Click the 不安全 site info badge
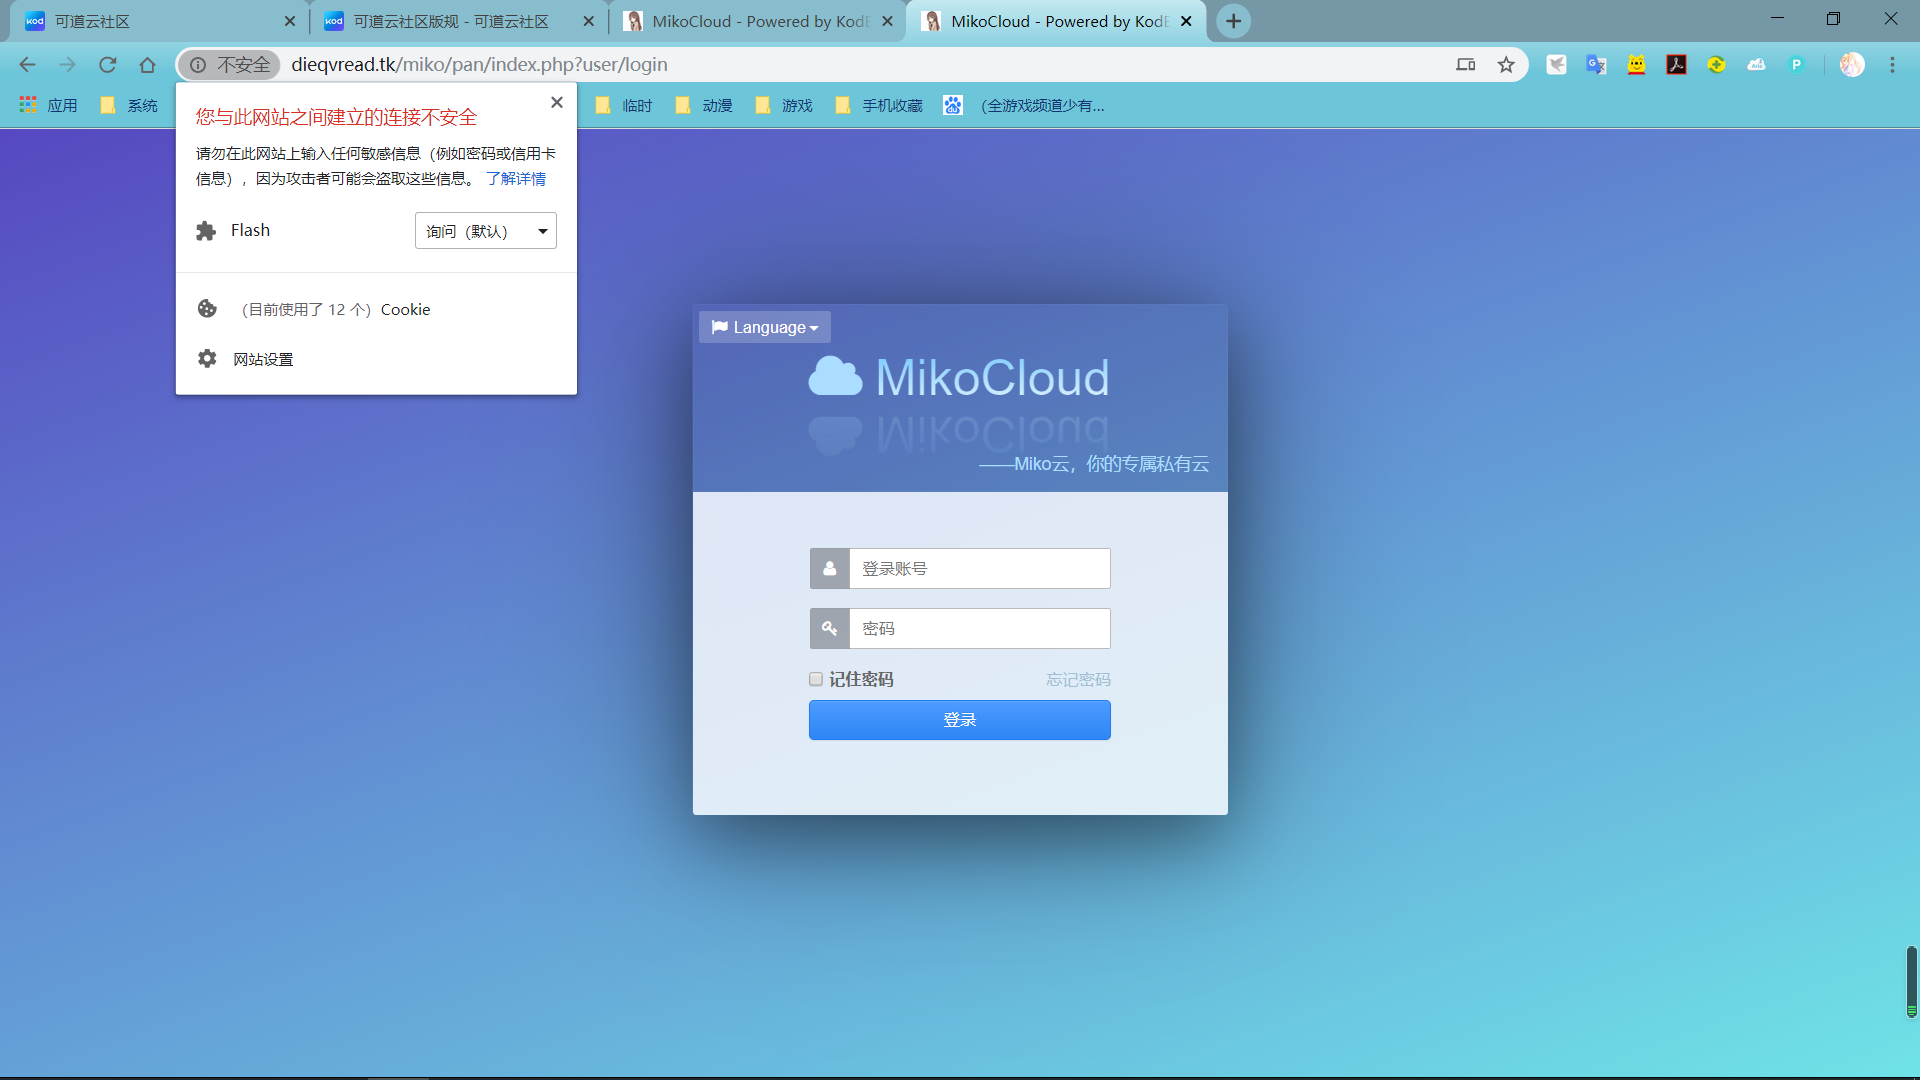 point(230,65)
